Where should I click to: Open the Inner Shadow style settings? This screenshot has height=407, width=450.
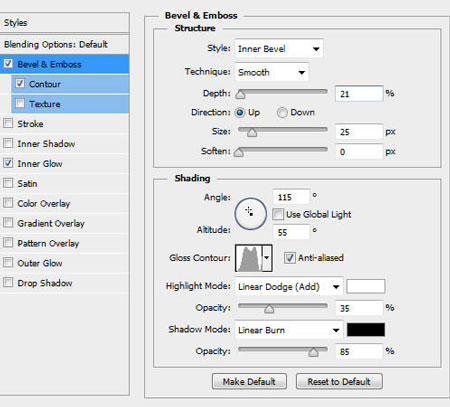65,144
